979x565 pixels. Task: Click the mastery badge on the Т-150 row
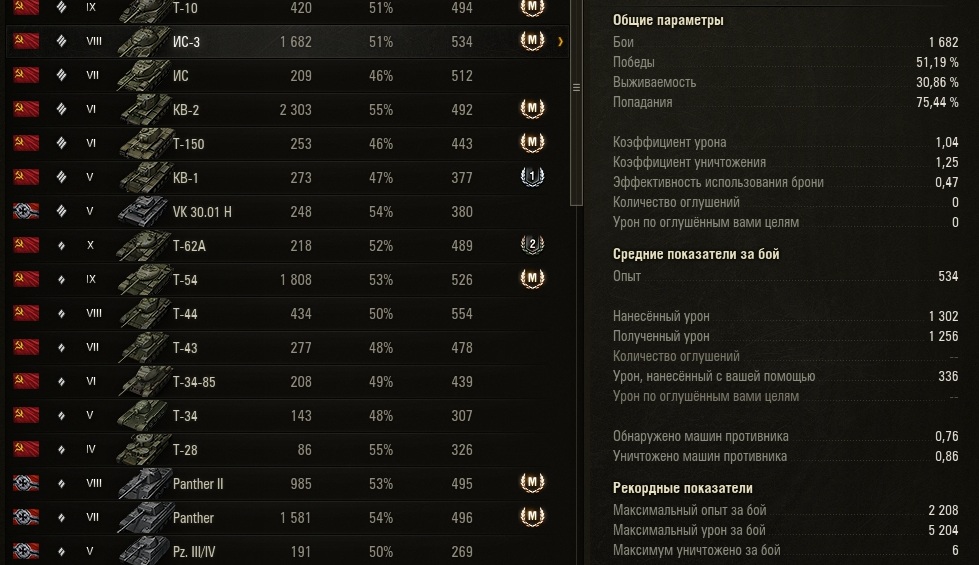(532, 143)
